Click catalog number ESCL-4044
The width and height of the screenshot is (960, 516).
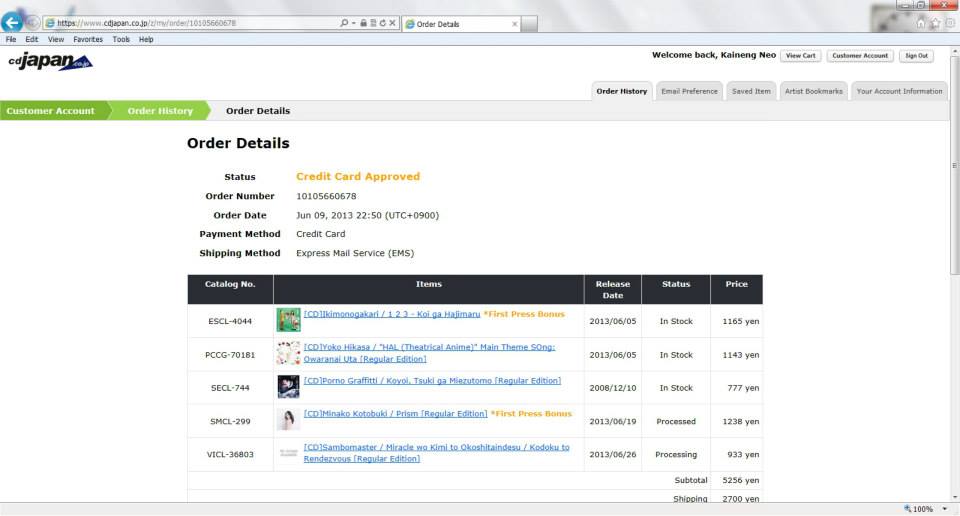tap(230, 321)
